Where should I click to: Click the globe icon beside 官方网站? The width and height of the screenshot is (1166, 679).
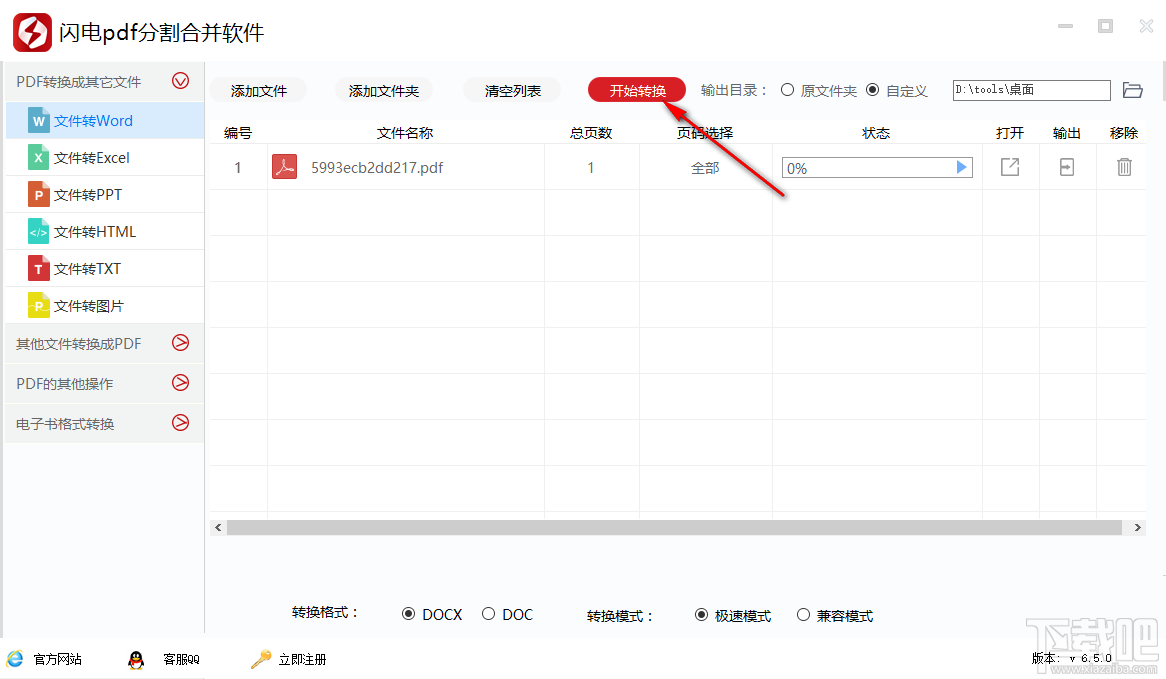tap(14, 659)
